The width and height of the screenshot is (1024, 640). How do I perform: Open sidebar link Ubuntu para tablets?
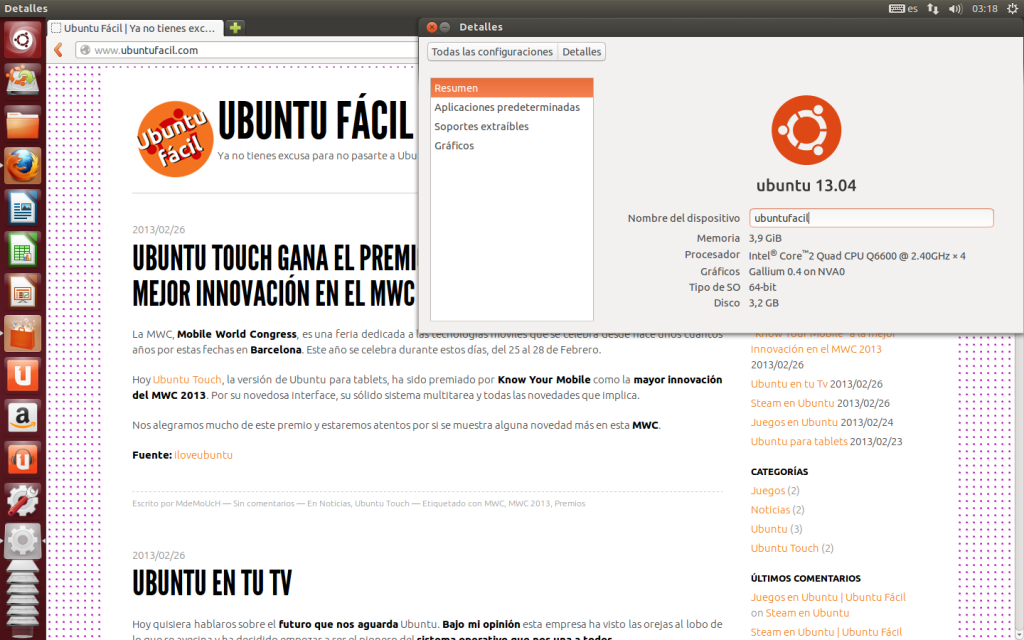coord(799,441)
